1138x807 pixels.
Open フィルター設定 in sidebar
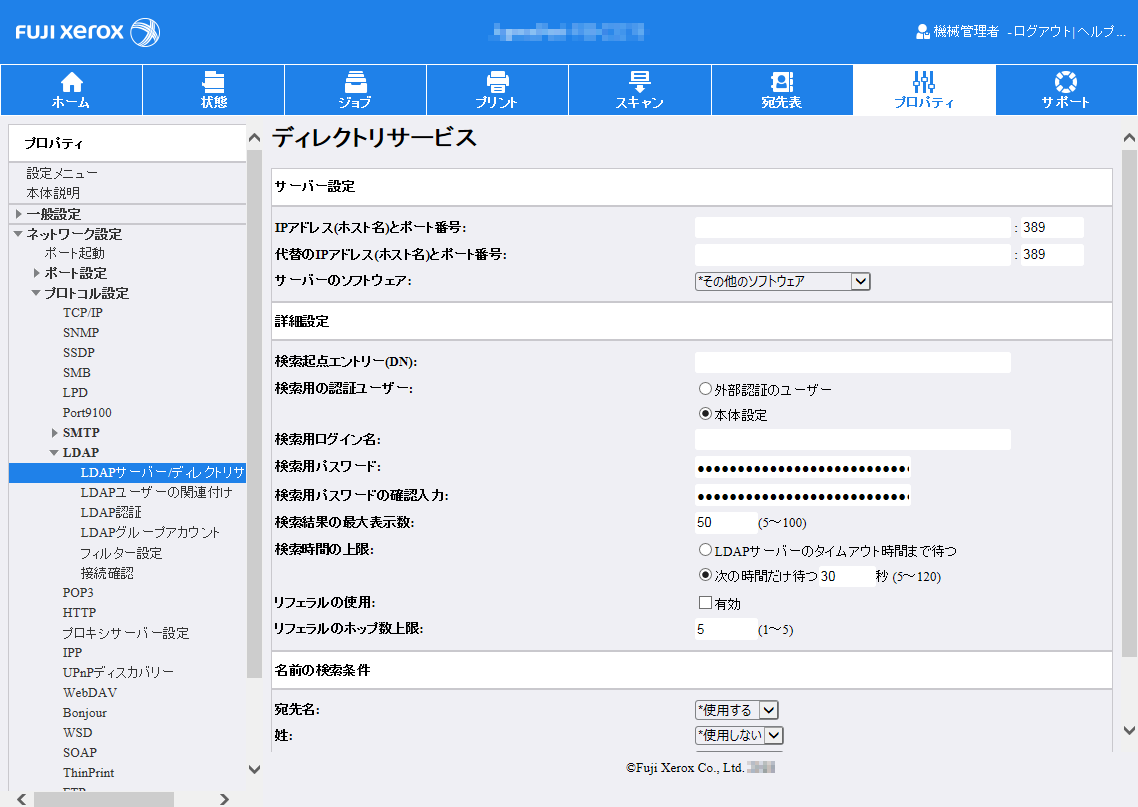(x=121, y=553)
